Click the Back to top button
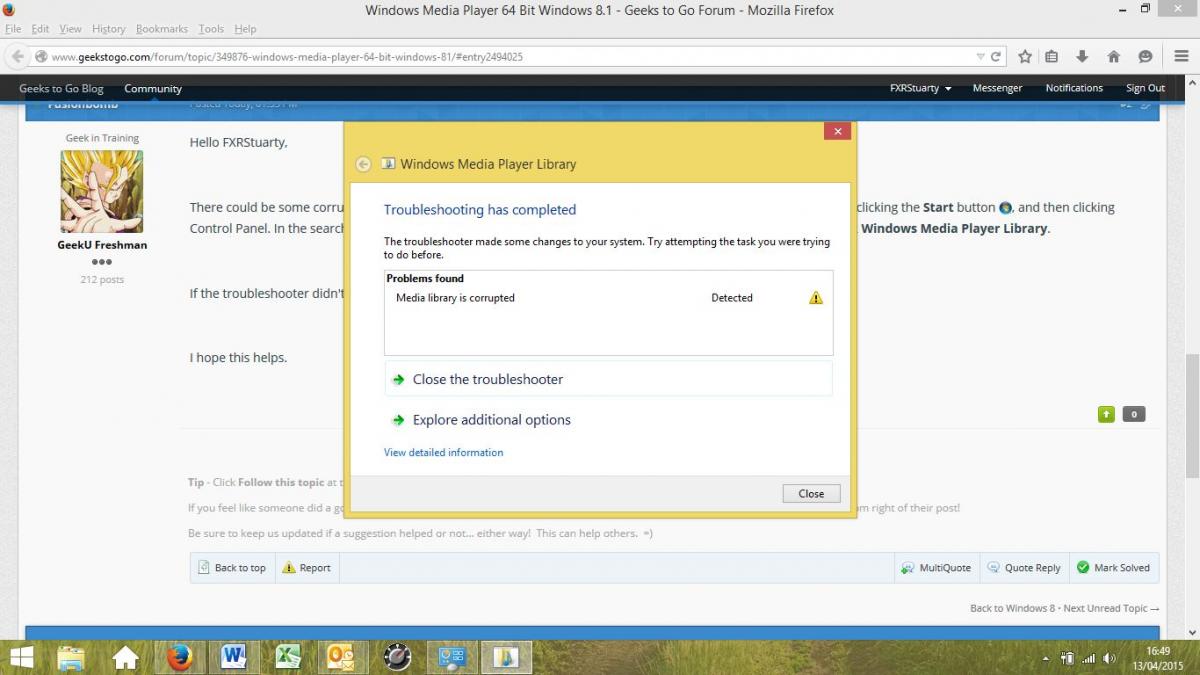Viewport: 1200px width, 675px height. click(232, 568)
